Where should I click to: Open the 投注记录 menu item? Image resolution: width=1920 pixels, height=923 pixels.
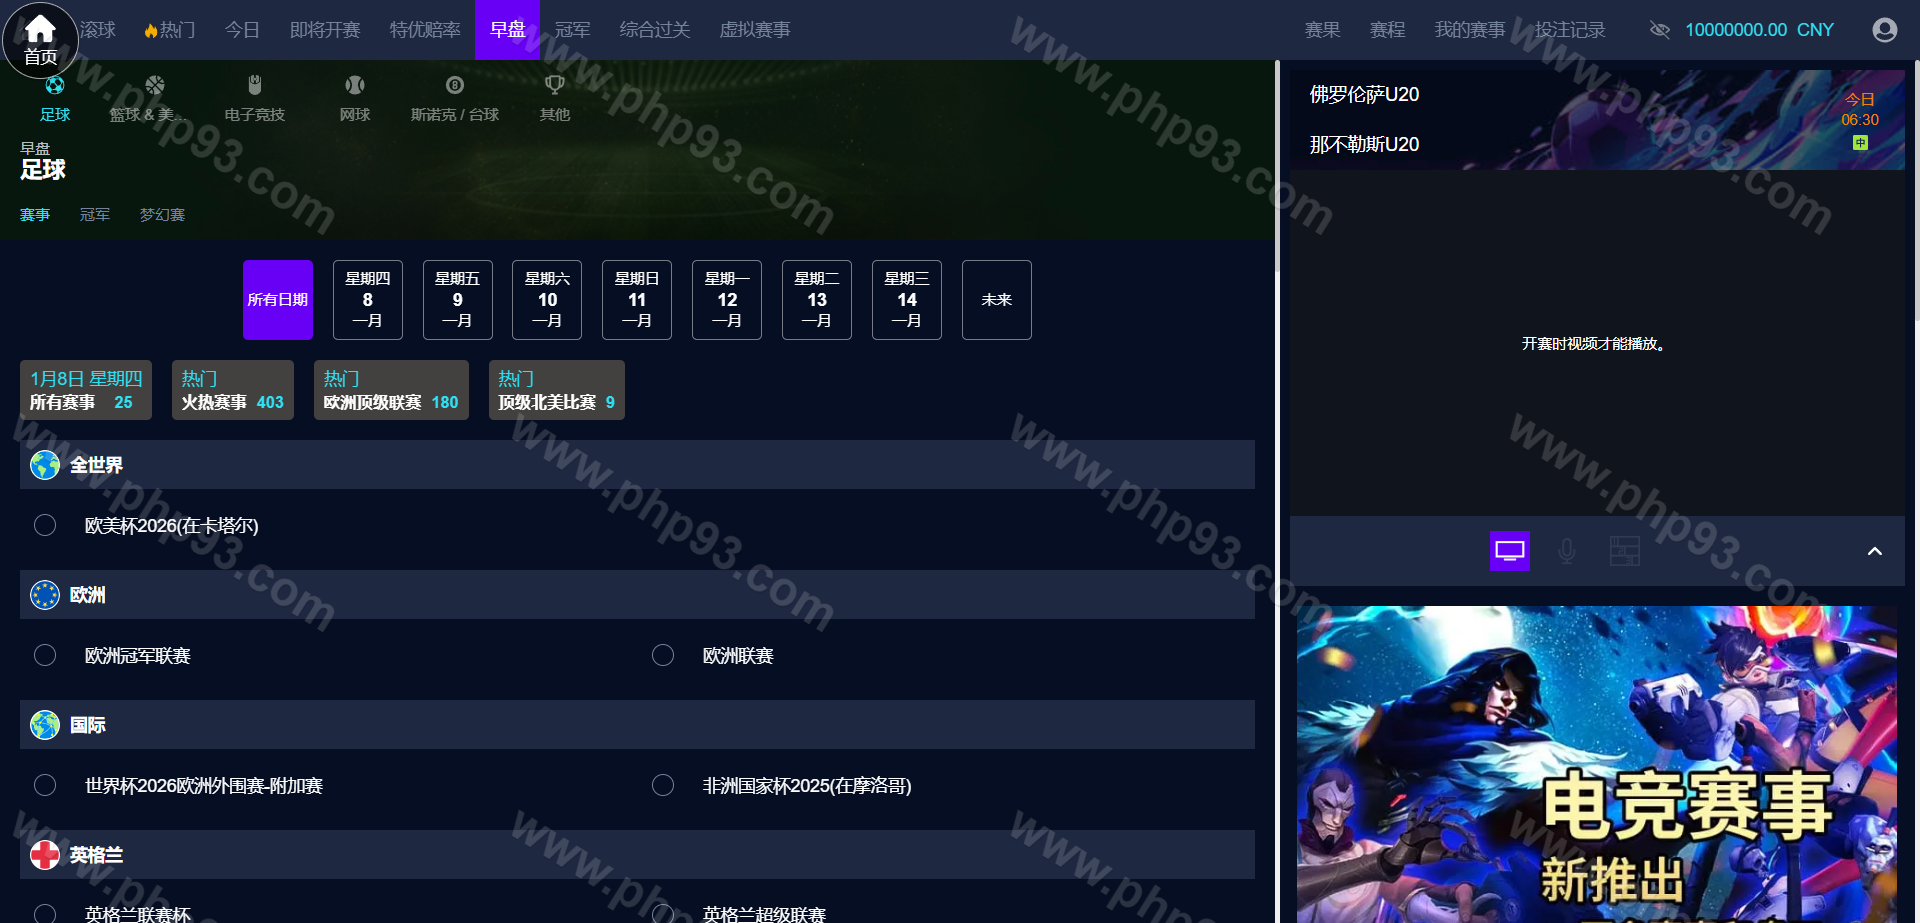click(1569, 30)
